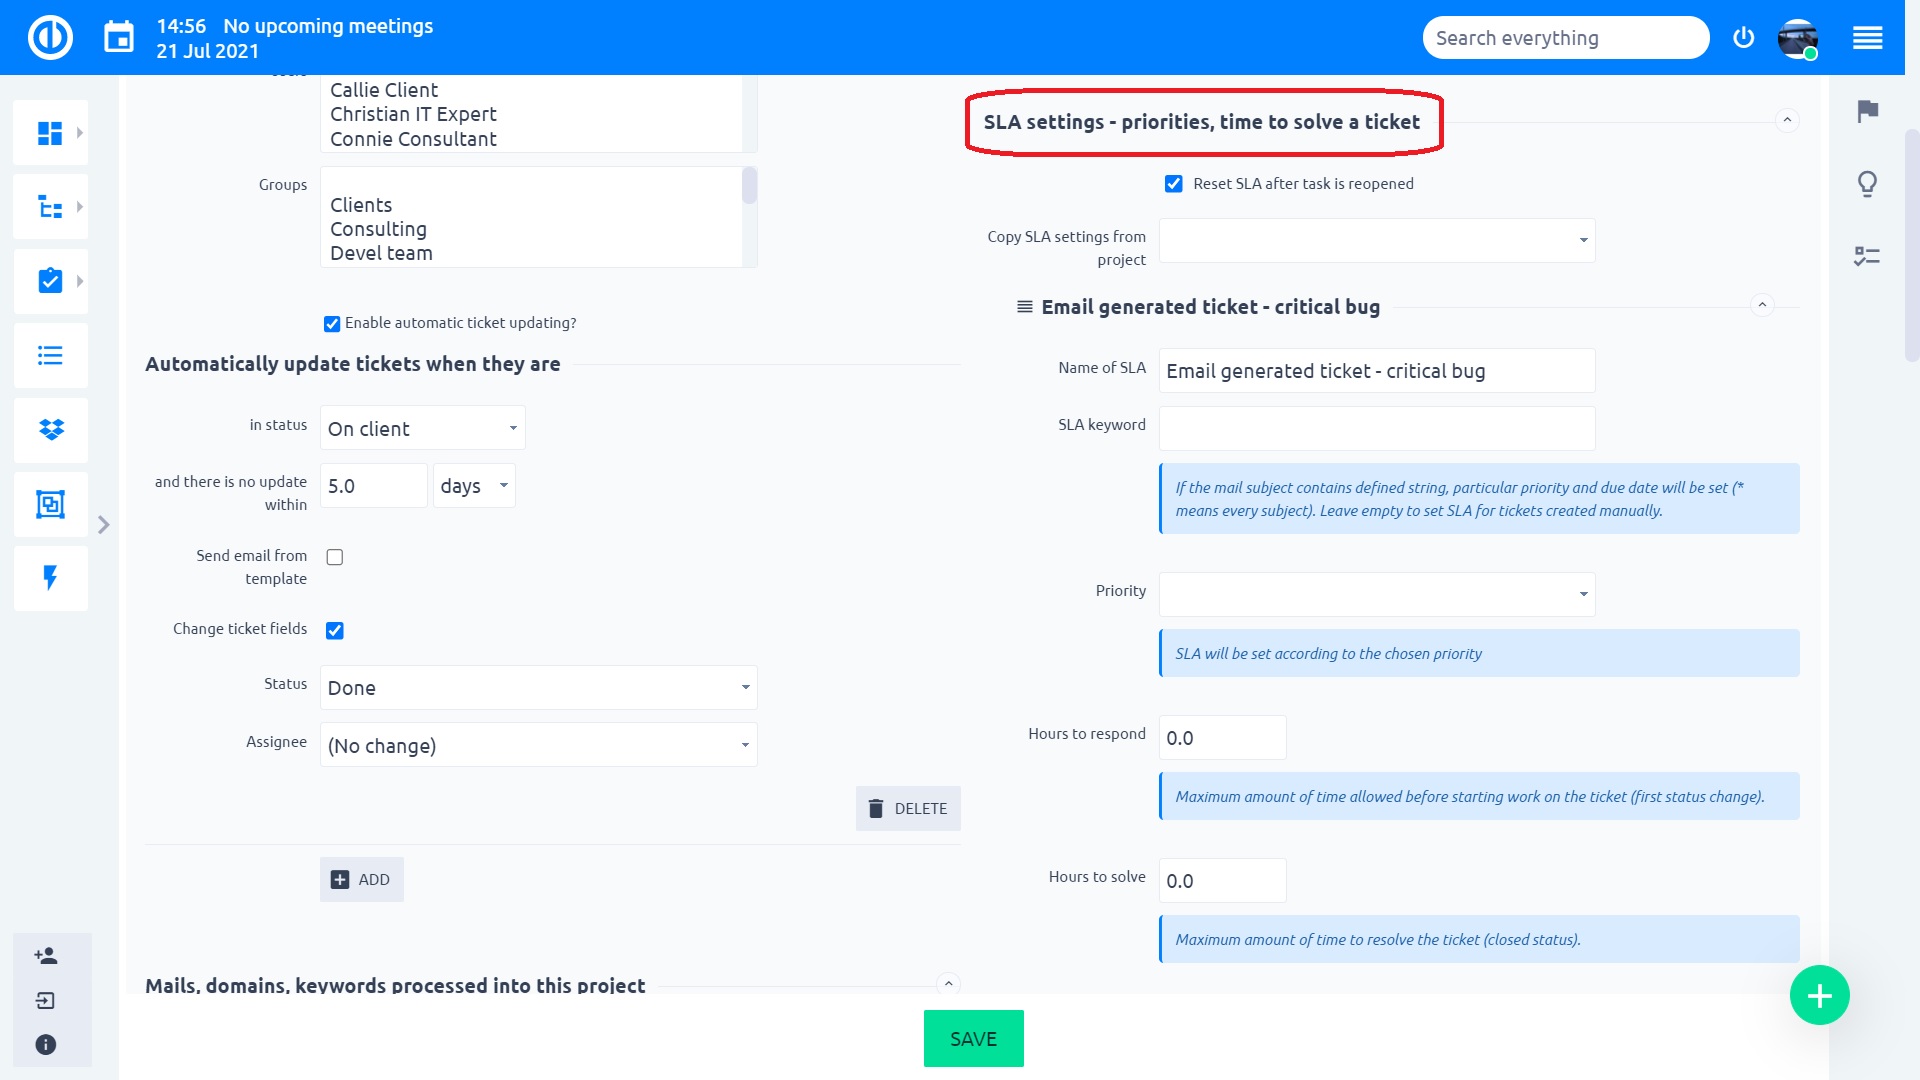This screenshot has height=1080, width=1920.
Task: Click the DELETE button
Action: (908, 808)
